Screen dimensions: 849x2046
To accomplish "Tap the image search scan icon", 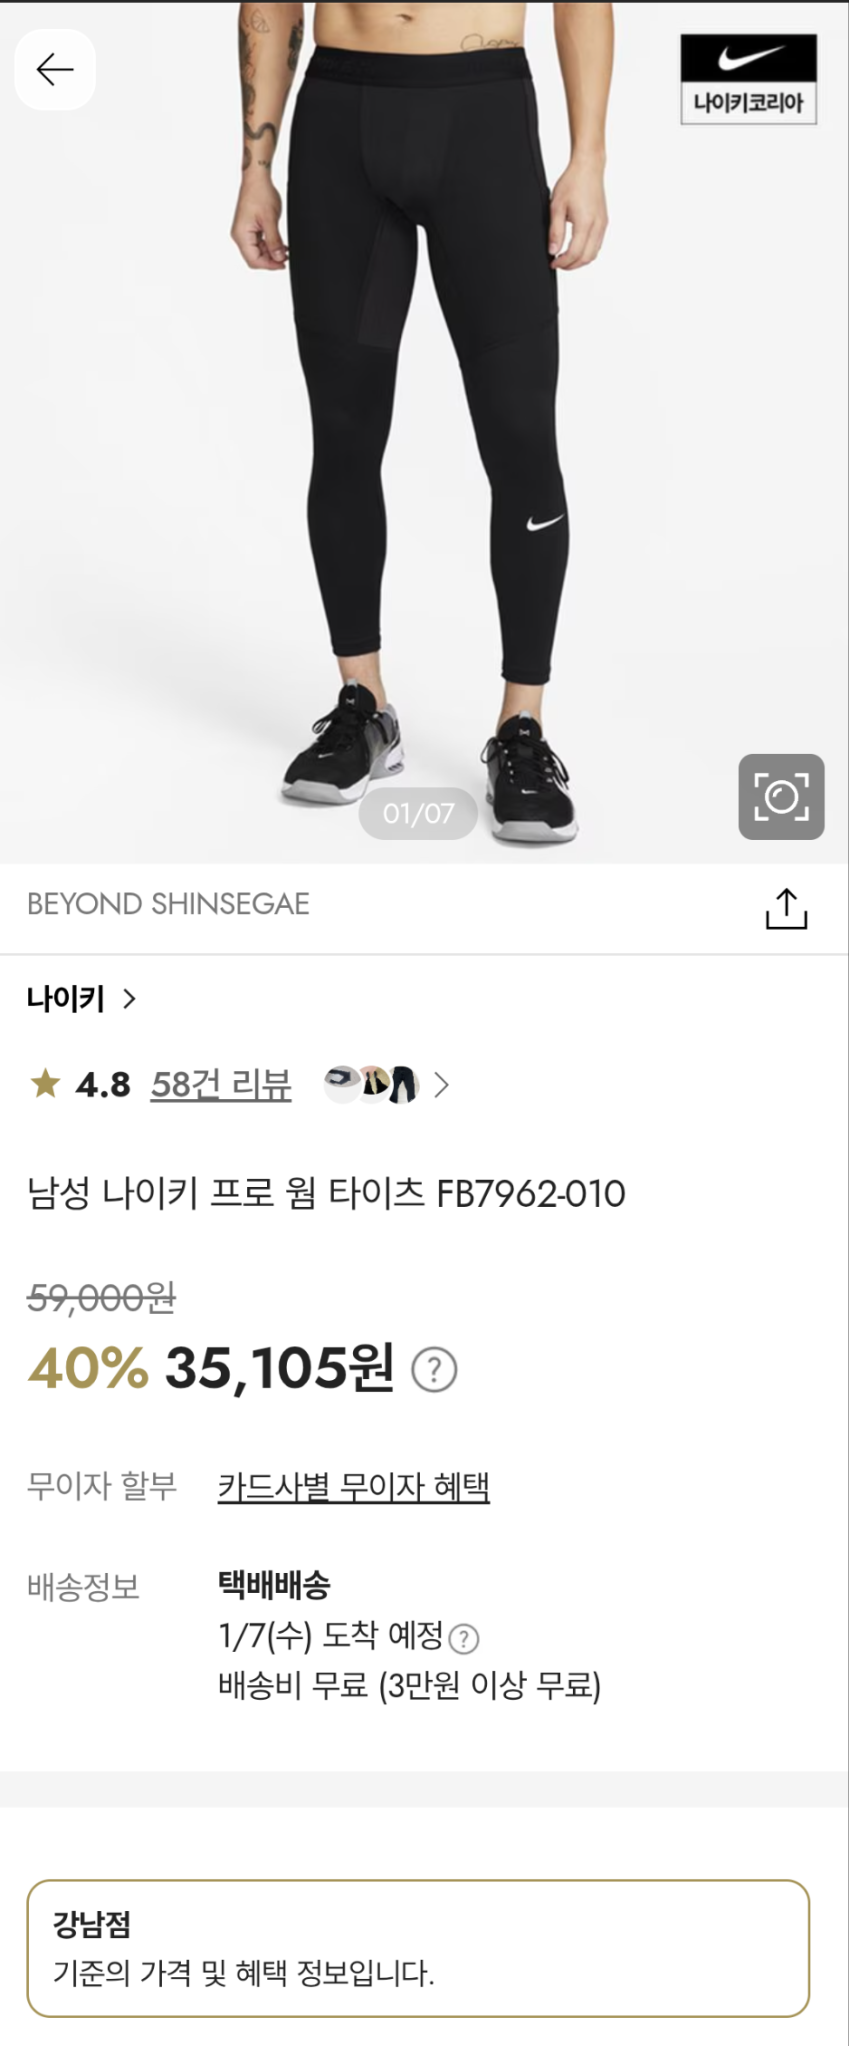I will pos(781,797).
